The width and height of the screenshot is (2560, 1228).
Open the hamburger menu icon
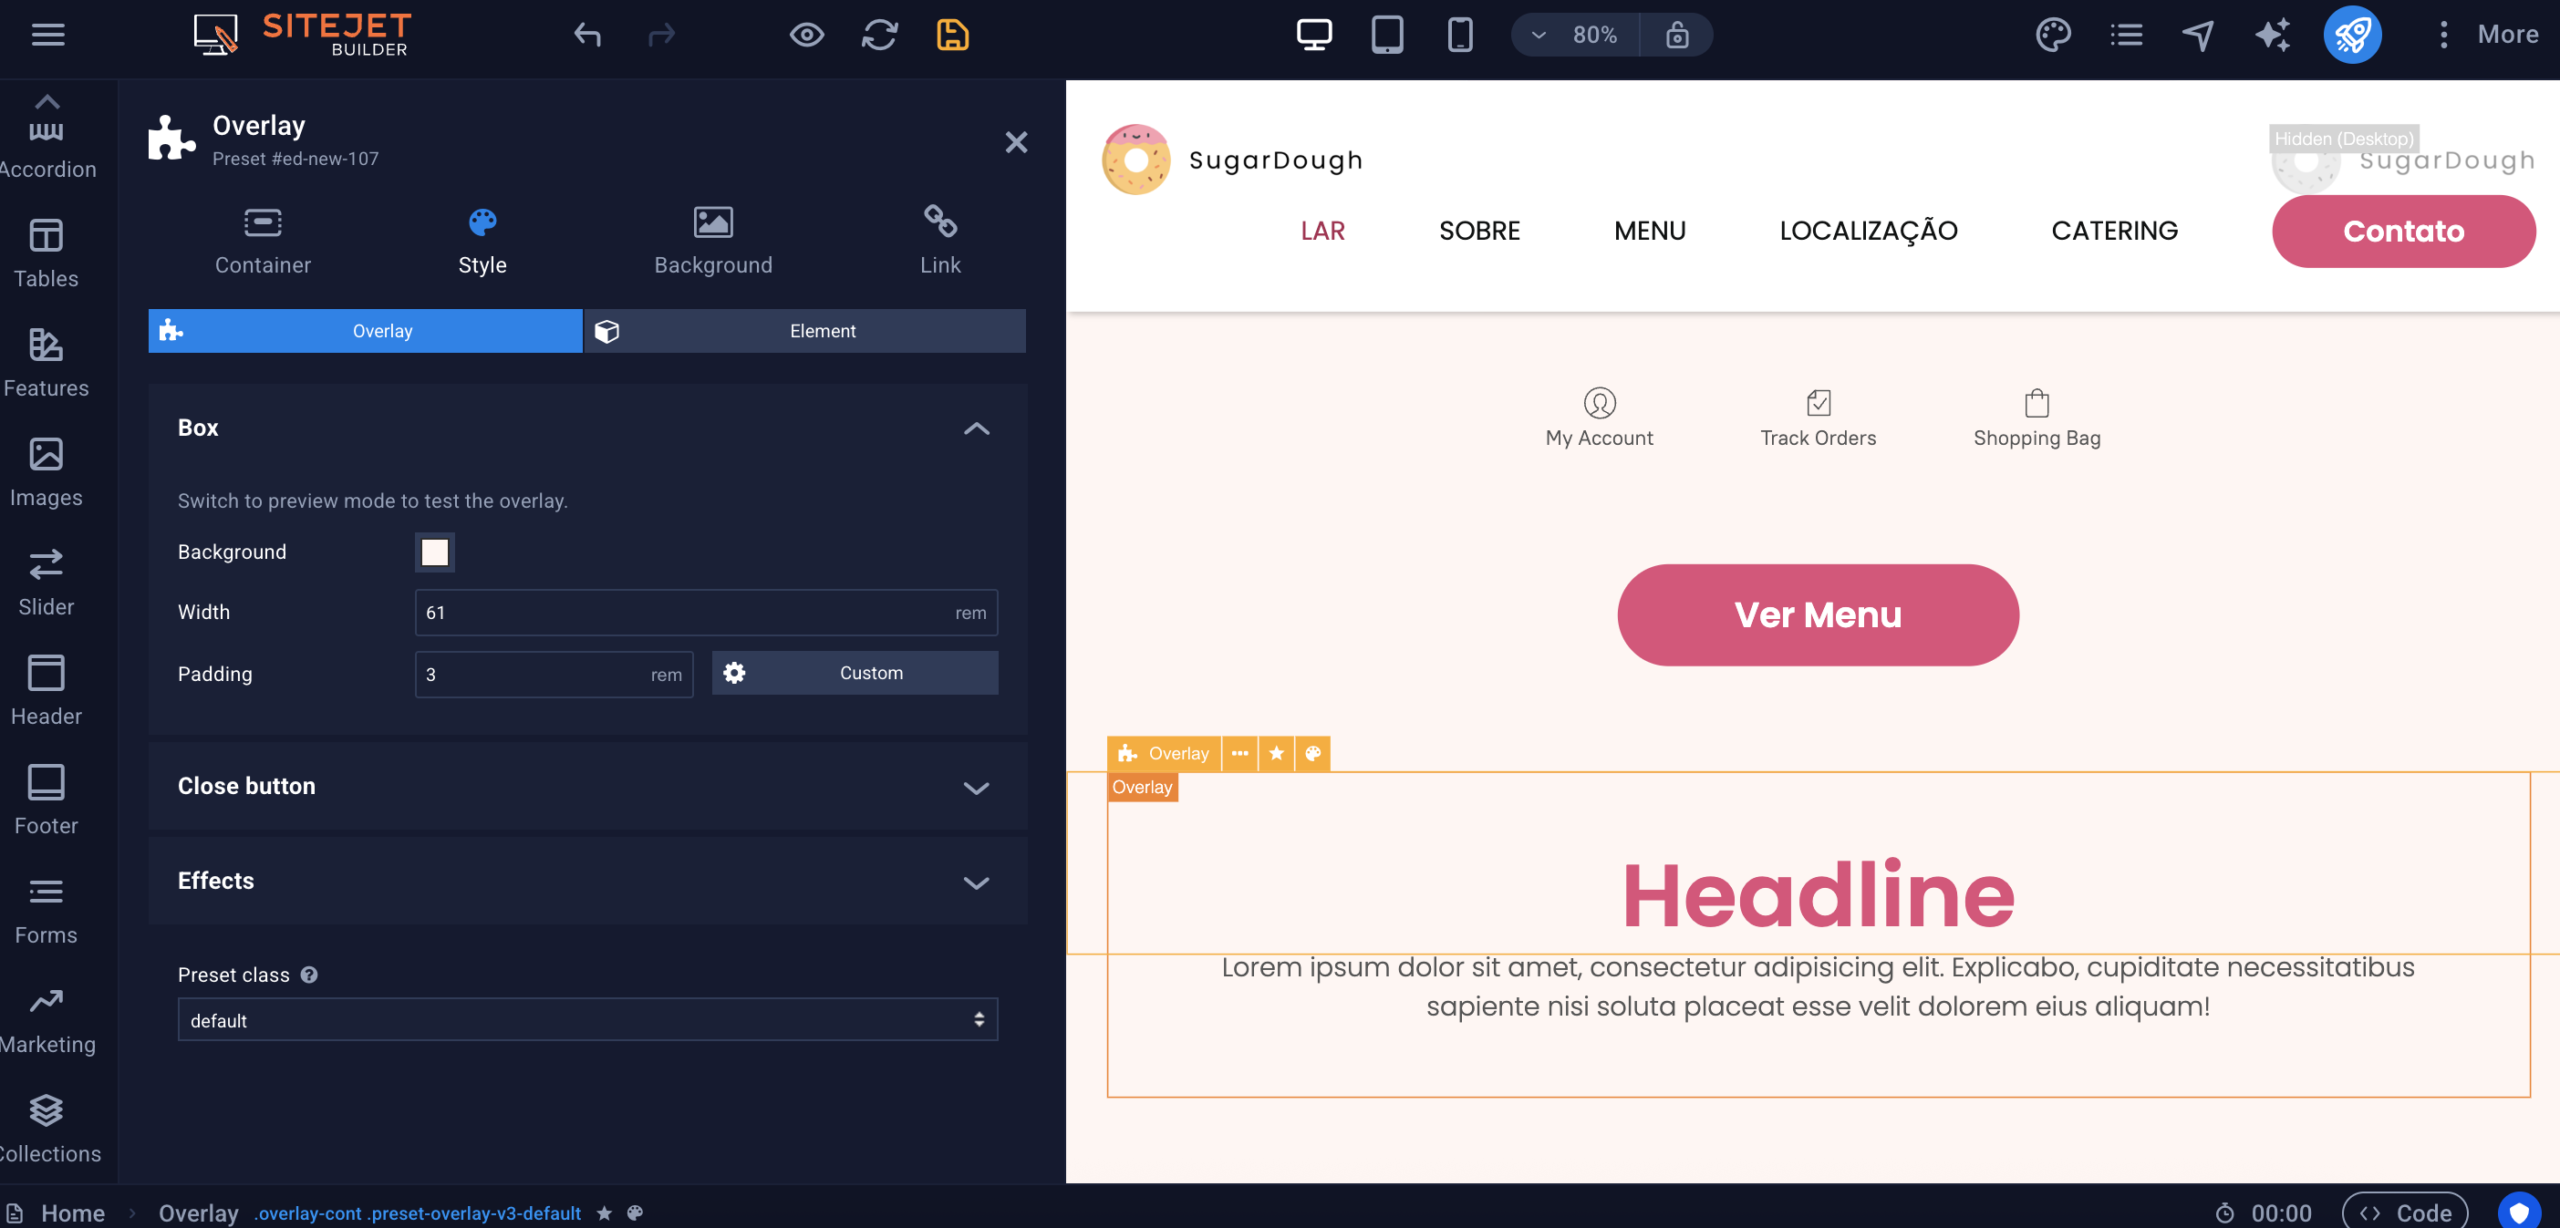point(48,35)
